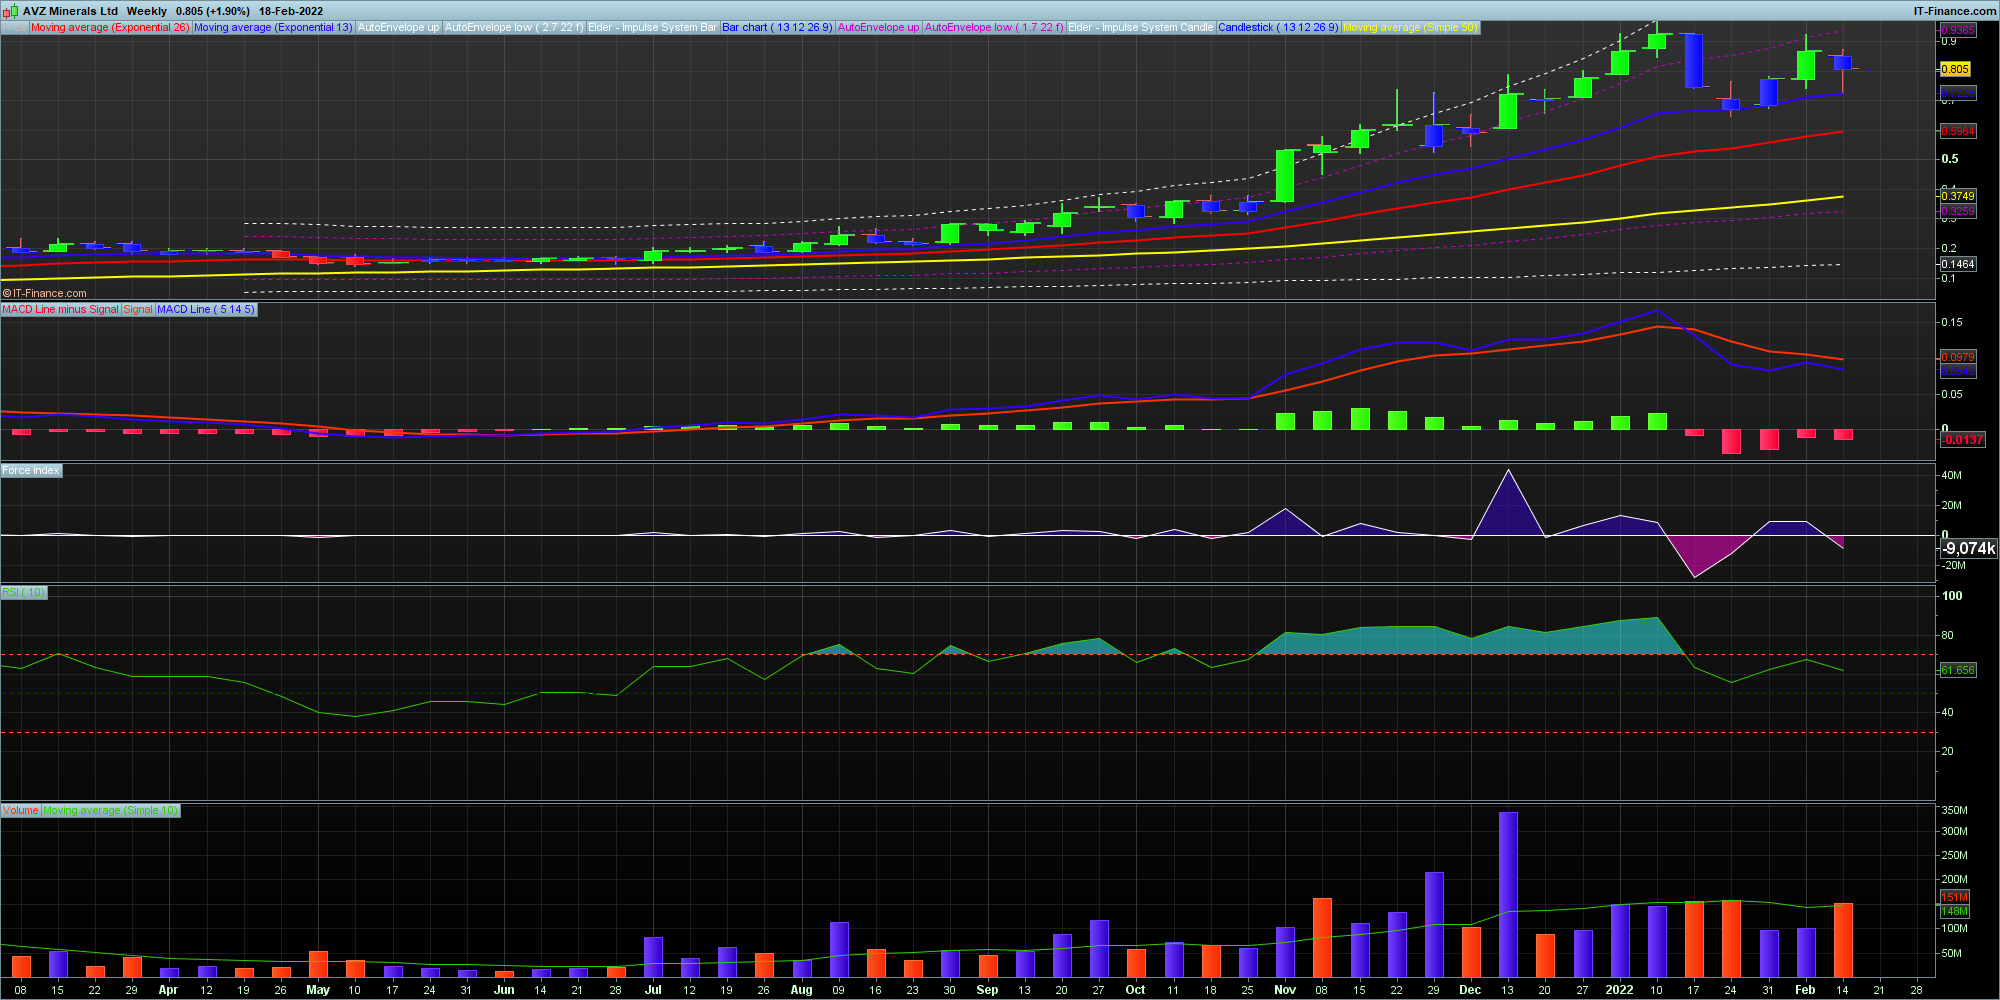The image size is (2000, 1000).
Task: Click the MACD Line minus Signal label
Action: [61, 309]
